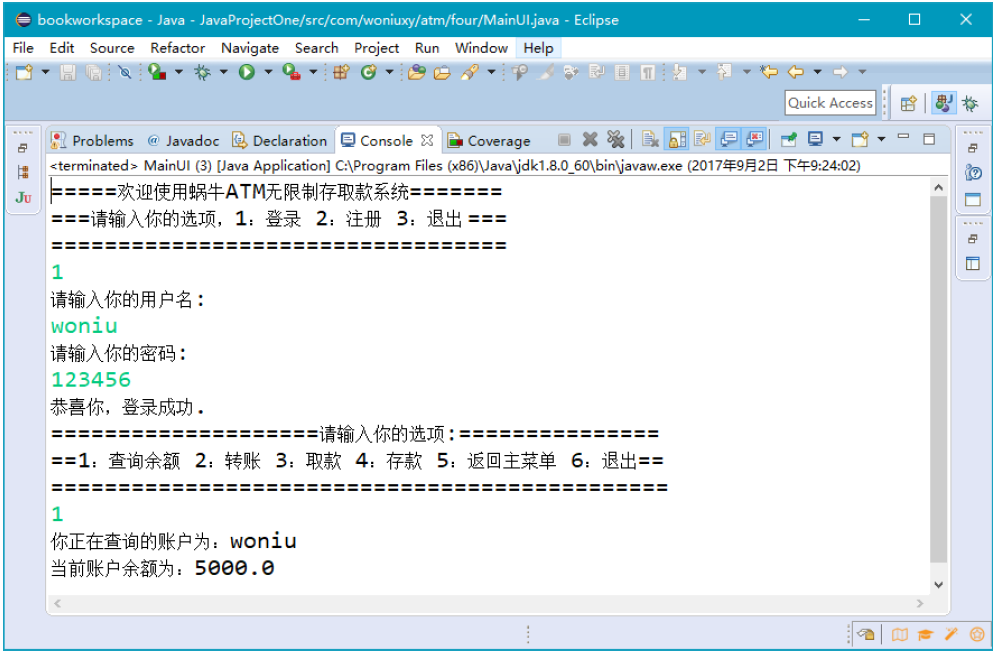Toggle show console when standard output changes
This screenshot has height=654, width=996.
click(x=729, y=140)
